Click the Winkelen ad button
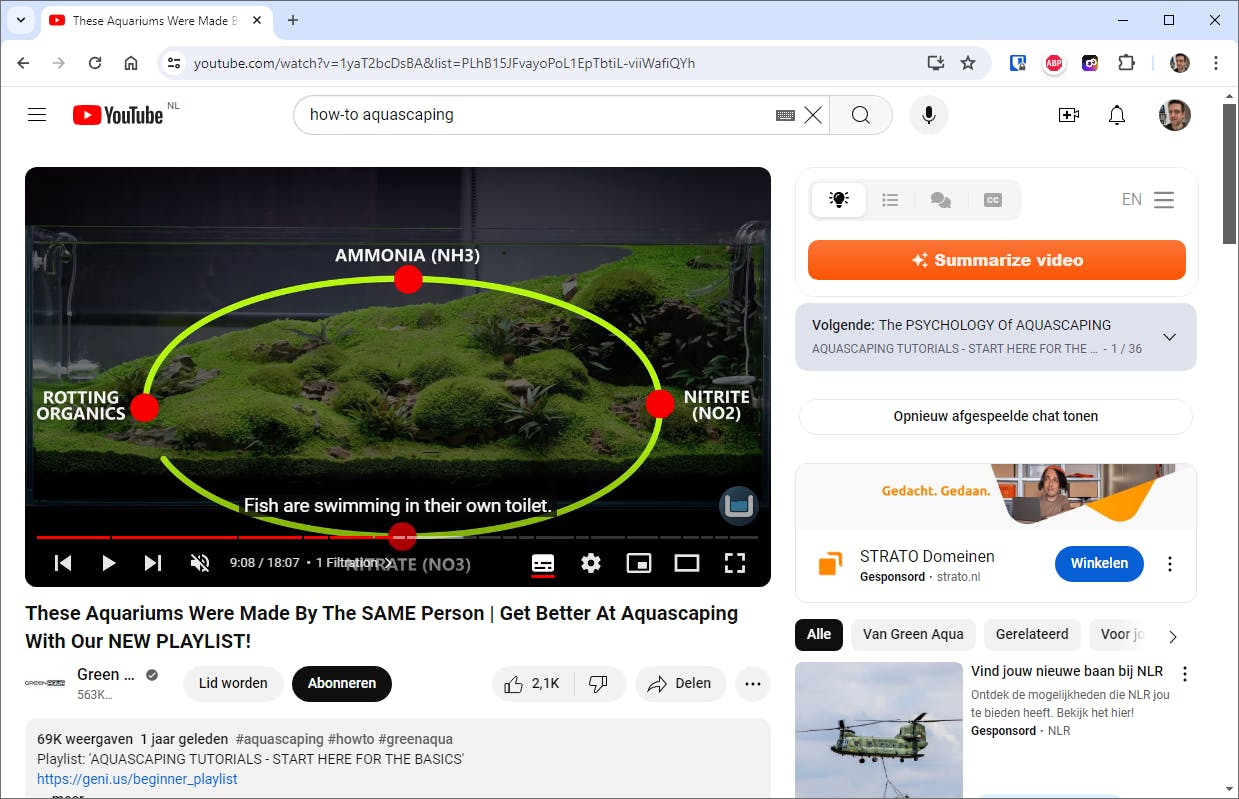This screenshot has height=799, width=1239. tap(1099, 563)
